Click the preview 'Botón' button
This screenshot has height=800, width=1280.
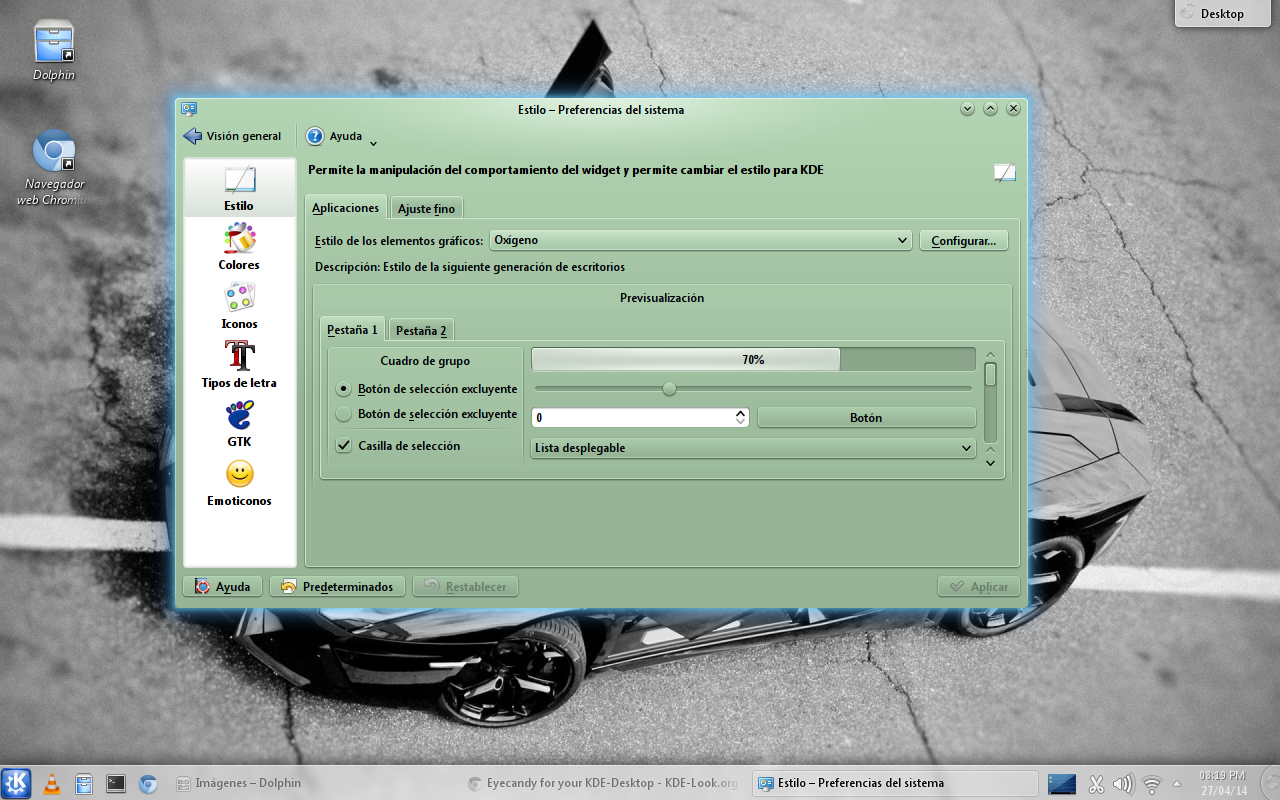tap(866, 418)
